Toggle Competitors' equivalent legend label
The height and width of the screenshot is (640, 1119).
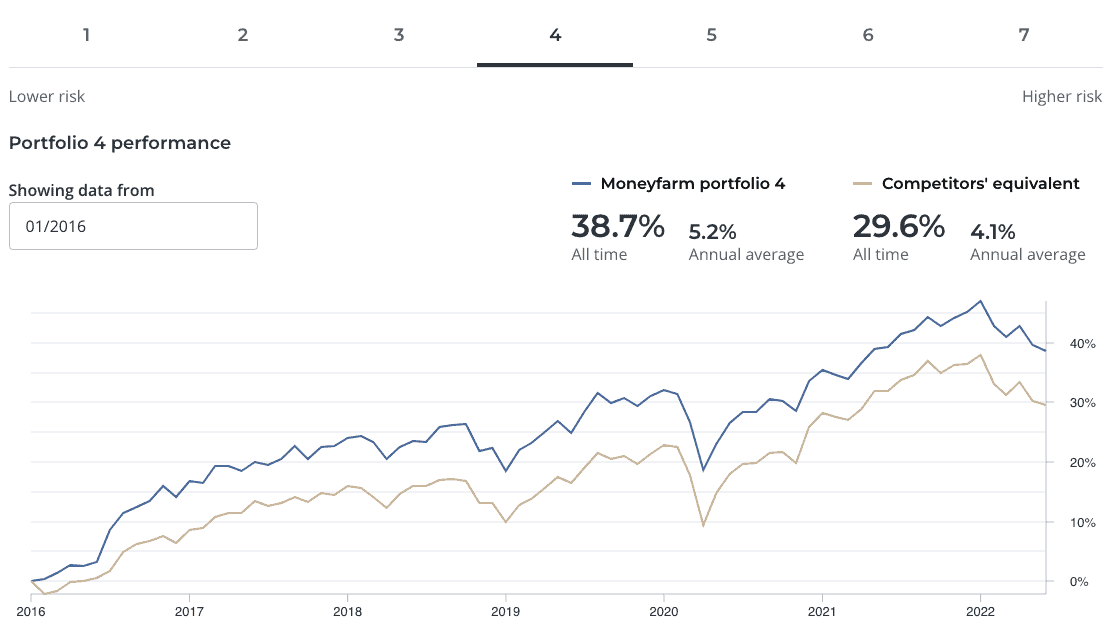pyautogui.click(x=981, y=183)
